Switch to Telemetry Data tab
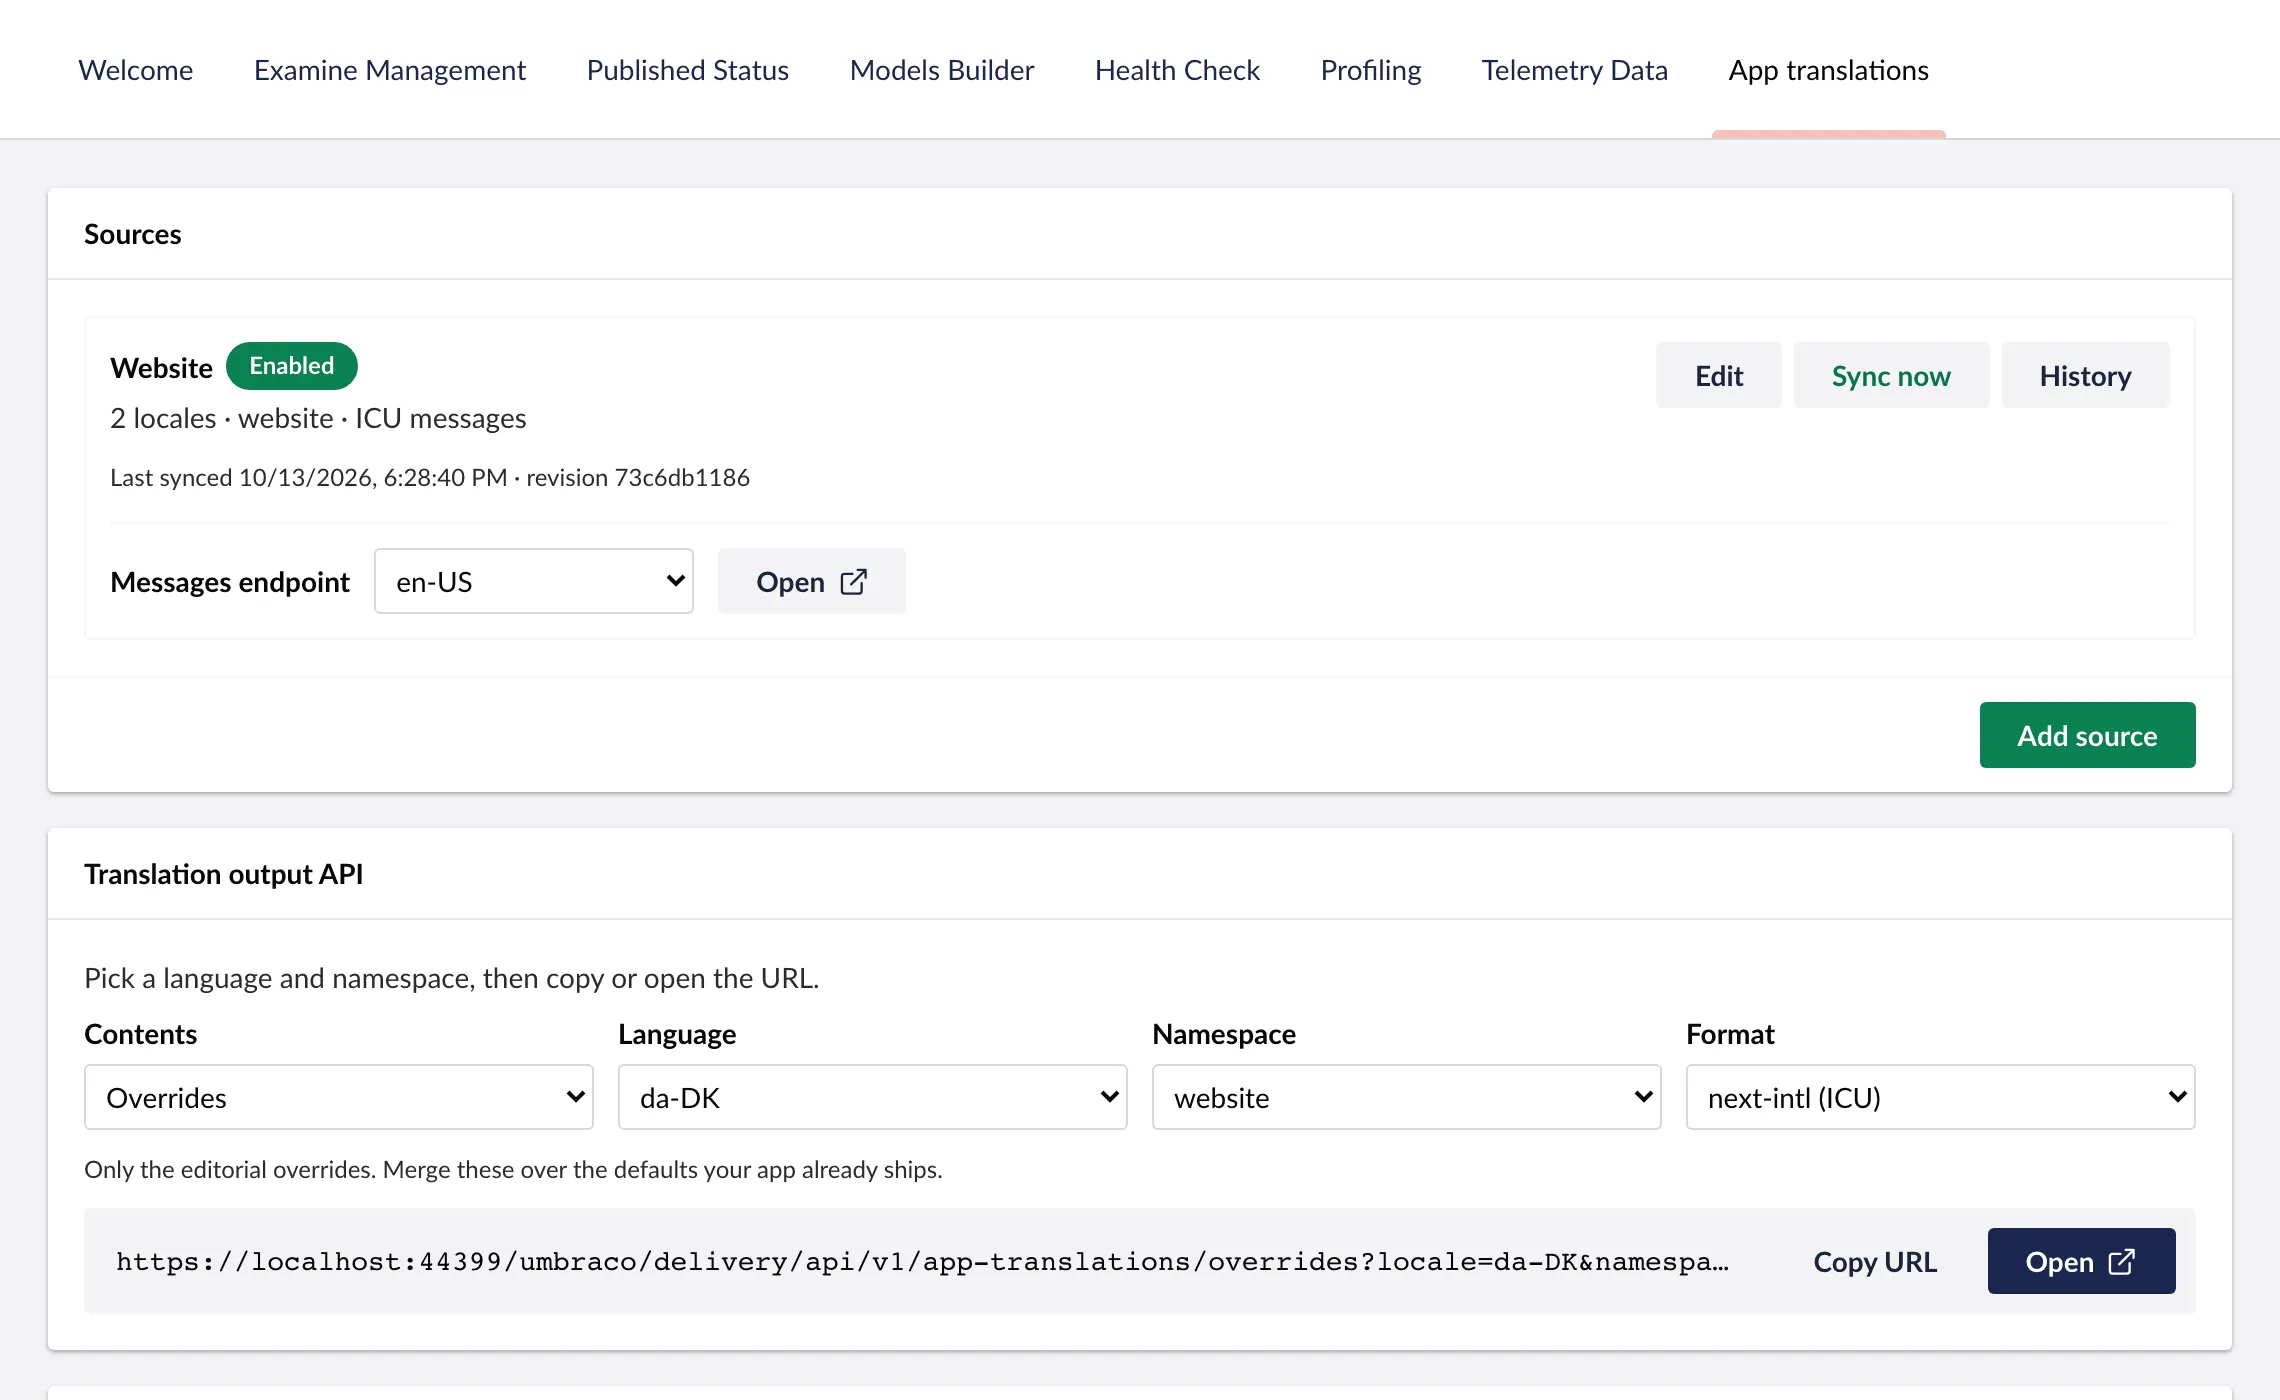Viewport: 2280px width, 1400px height. (1575, 70)
